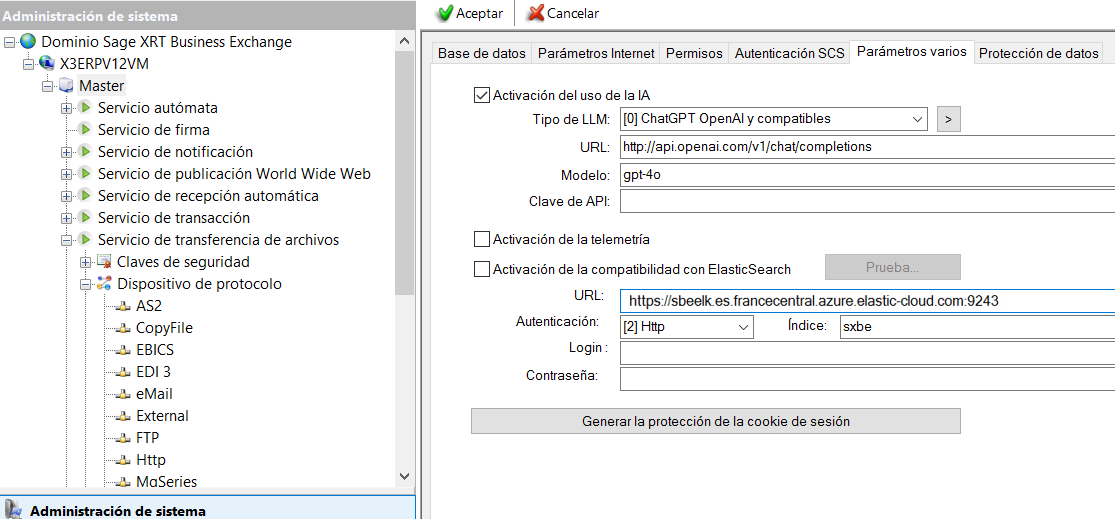Click the Clave de API input field
Screen dimensions: 1115x519
coord(866,201)
